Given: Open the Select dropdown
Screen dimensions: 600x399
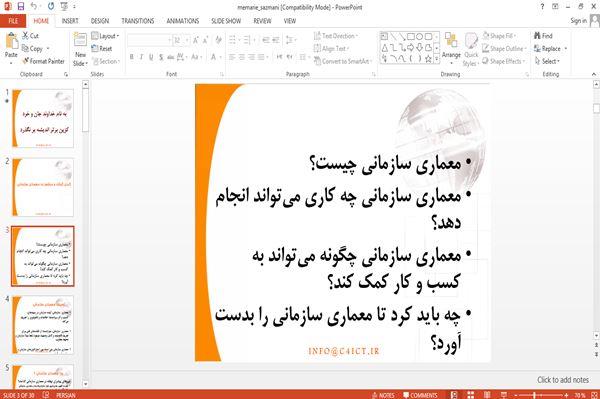Looking at the screenshot, I should [547, 61].
